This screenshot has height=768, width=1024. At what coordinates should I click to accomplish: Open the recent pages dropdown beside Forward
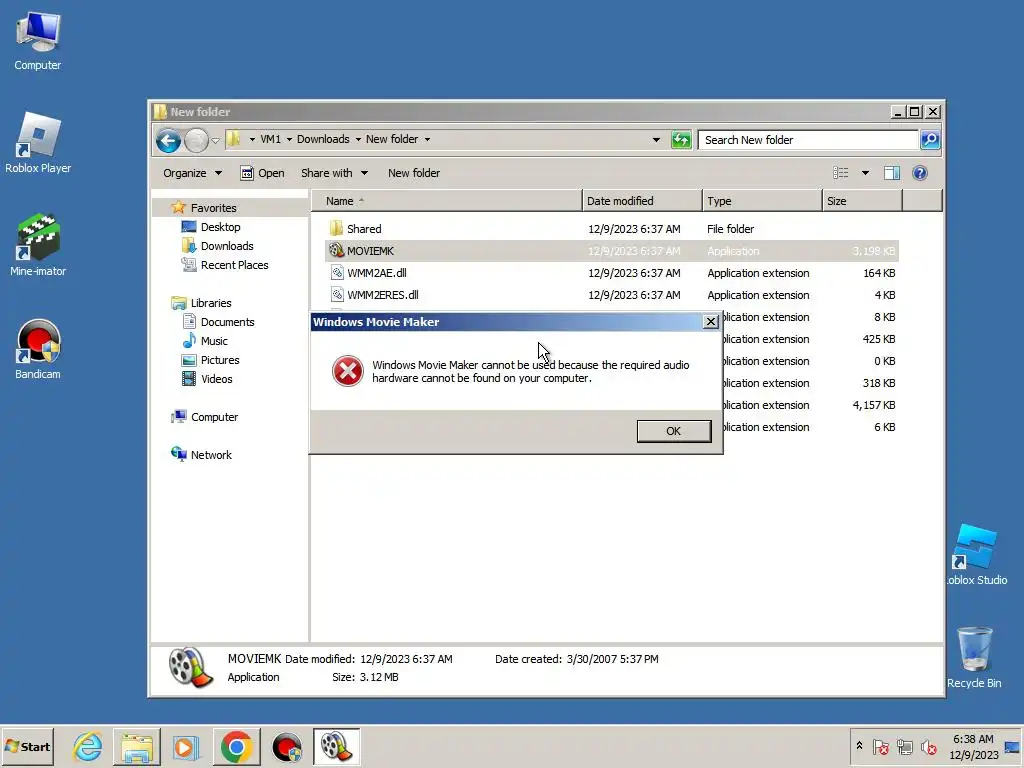216,140
